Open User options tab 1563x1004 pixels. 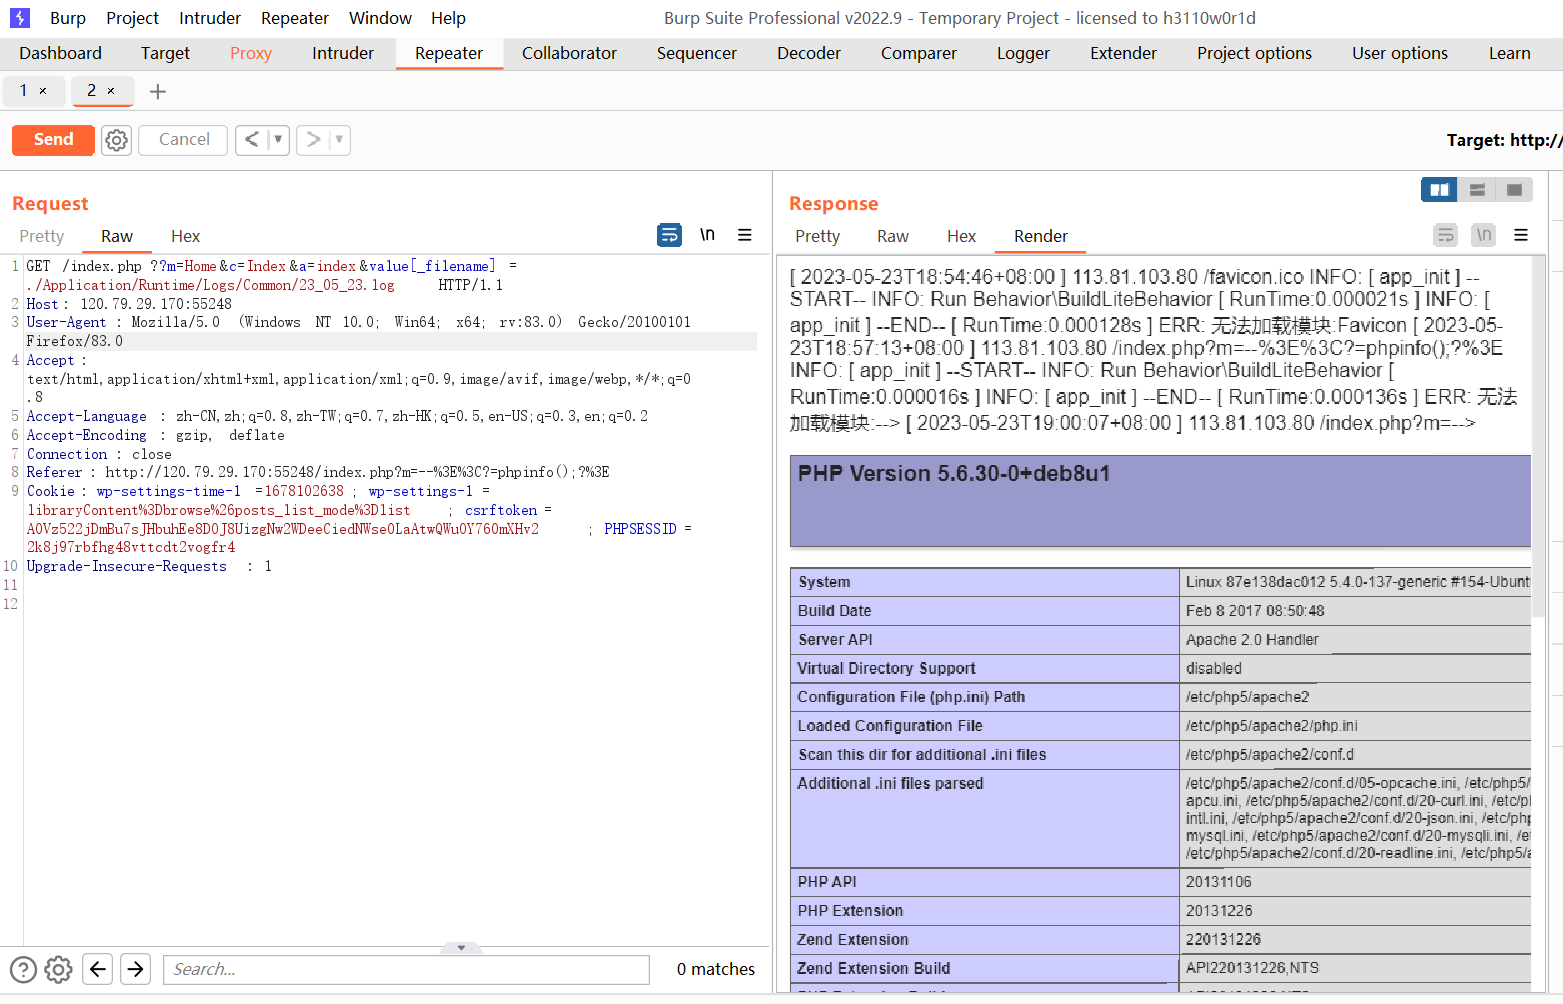click(1400, 53)
